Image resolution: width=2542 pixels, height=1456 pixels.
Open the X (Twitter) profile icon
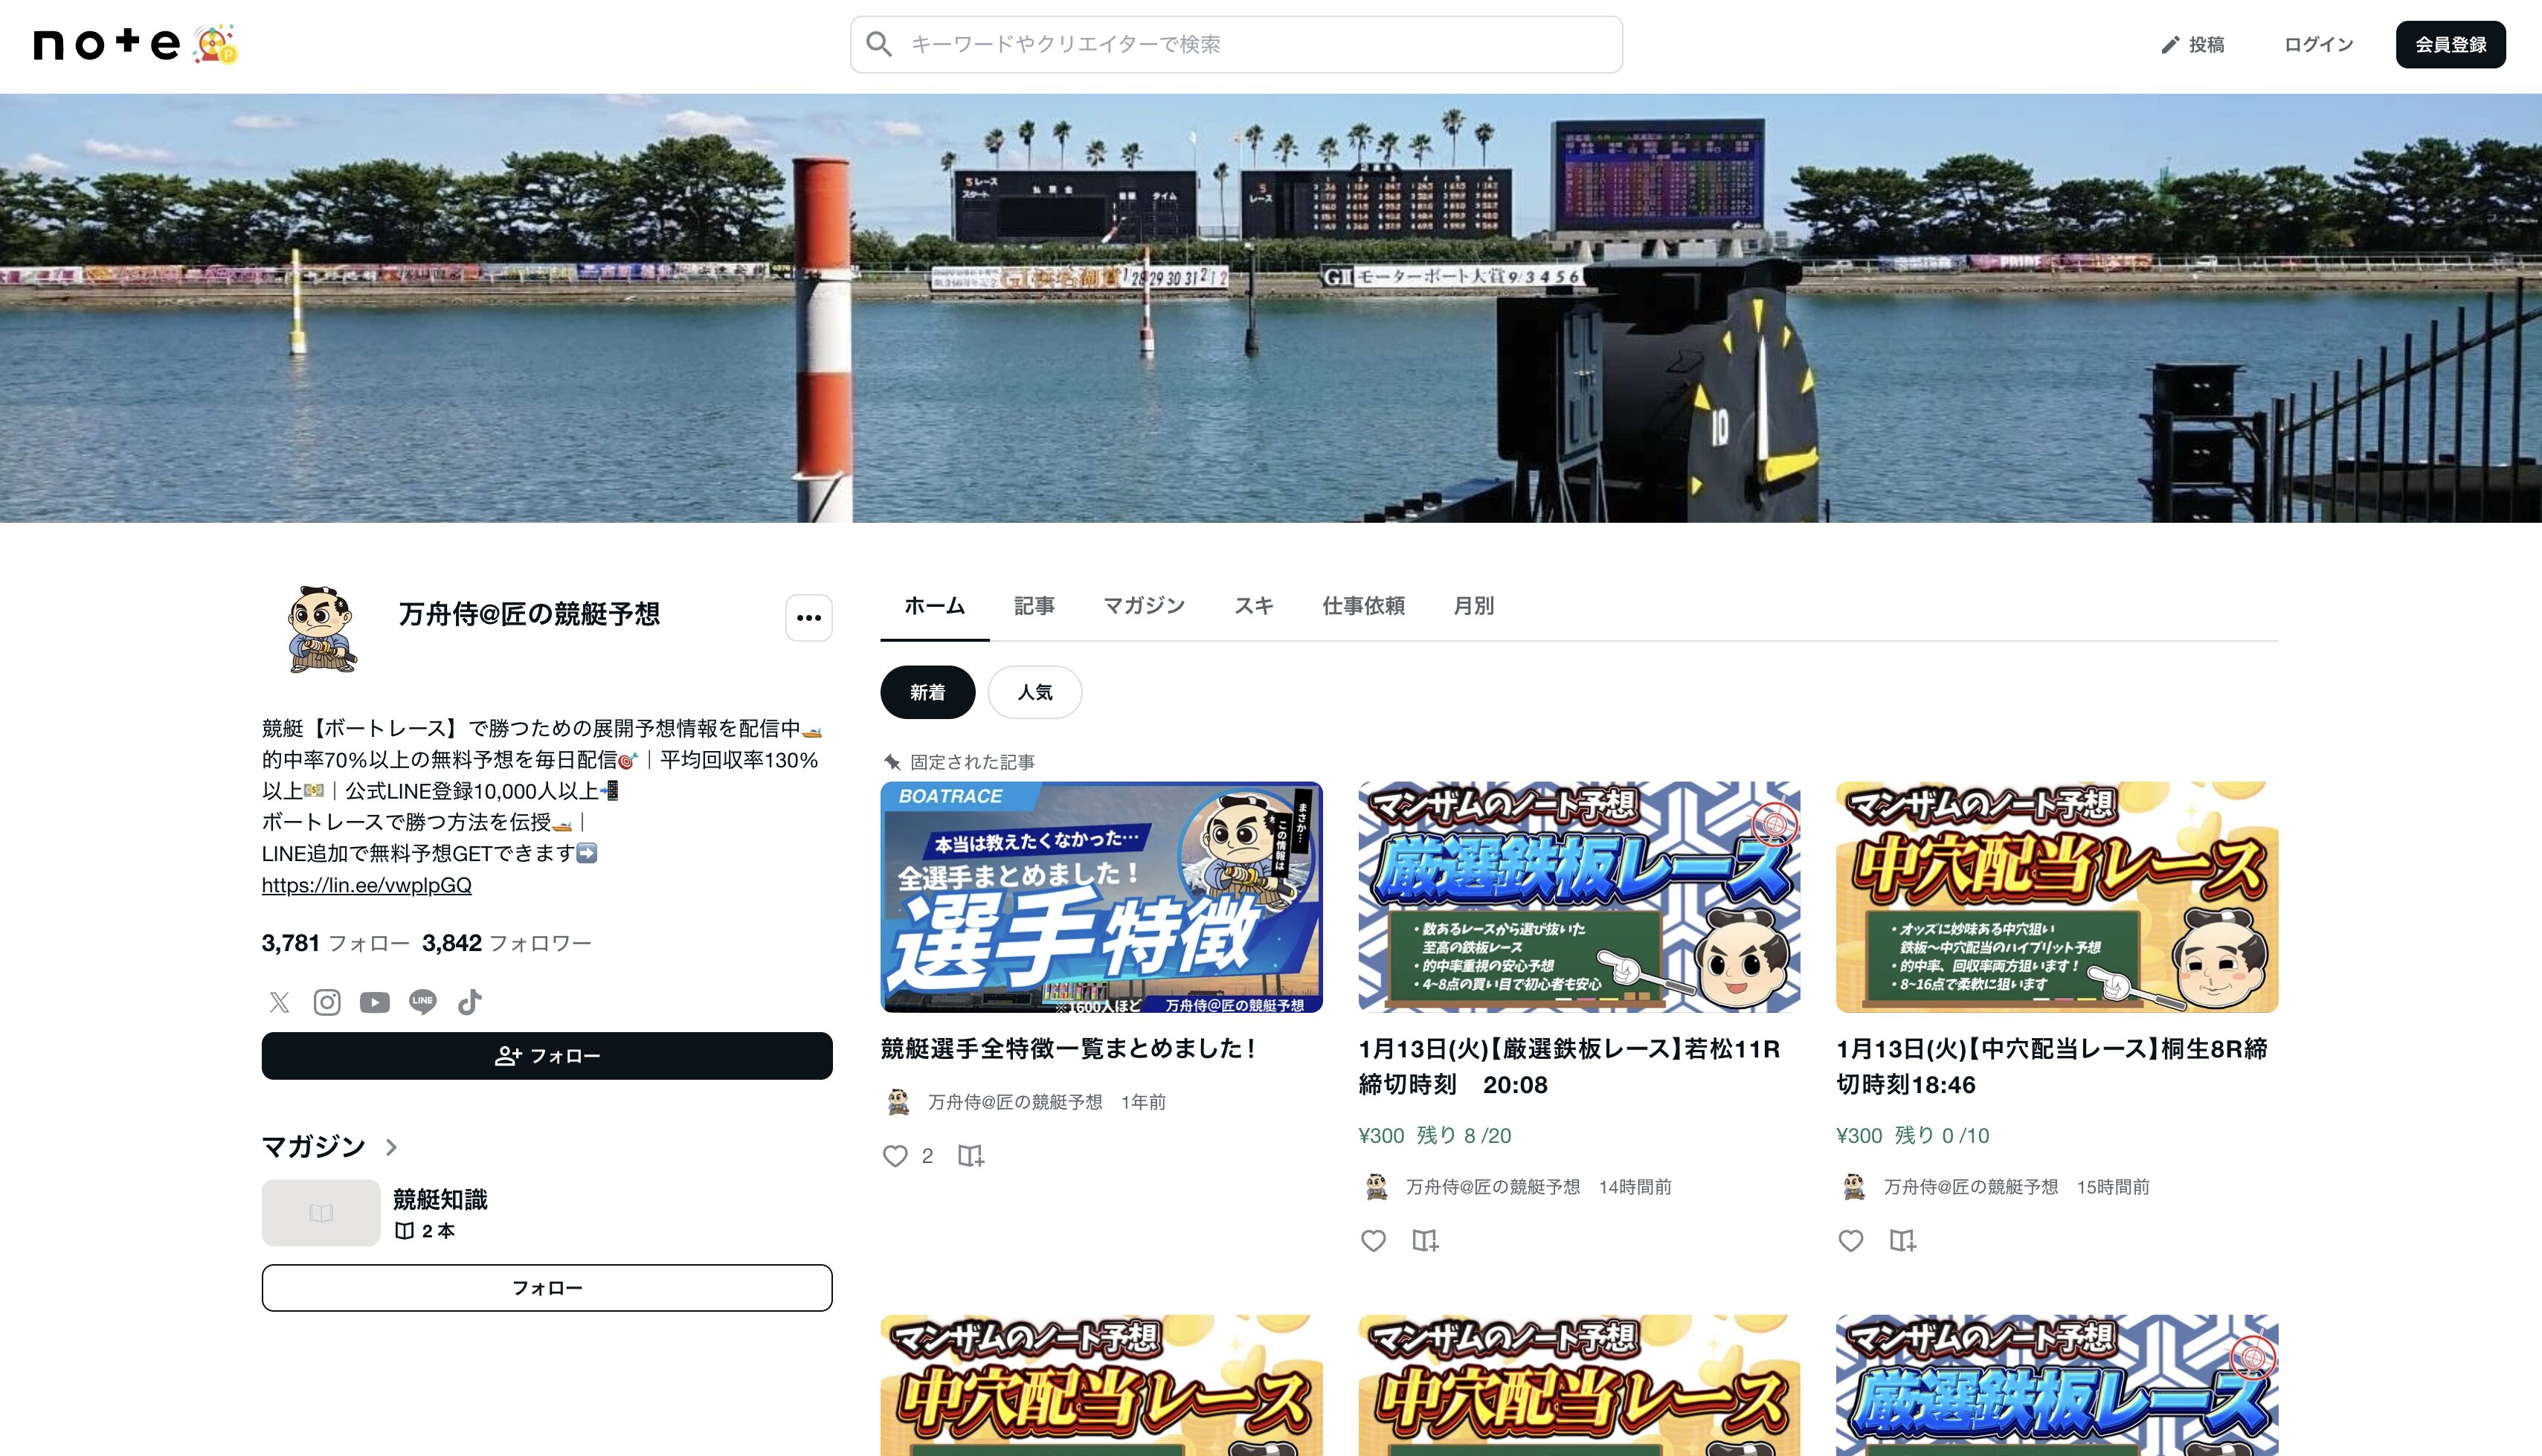point(279,1002)
